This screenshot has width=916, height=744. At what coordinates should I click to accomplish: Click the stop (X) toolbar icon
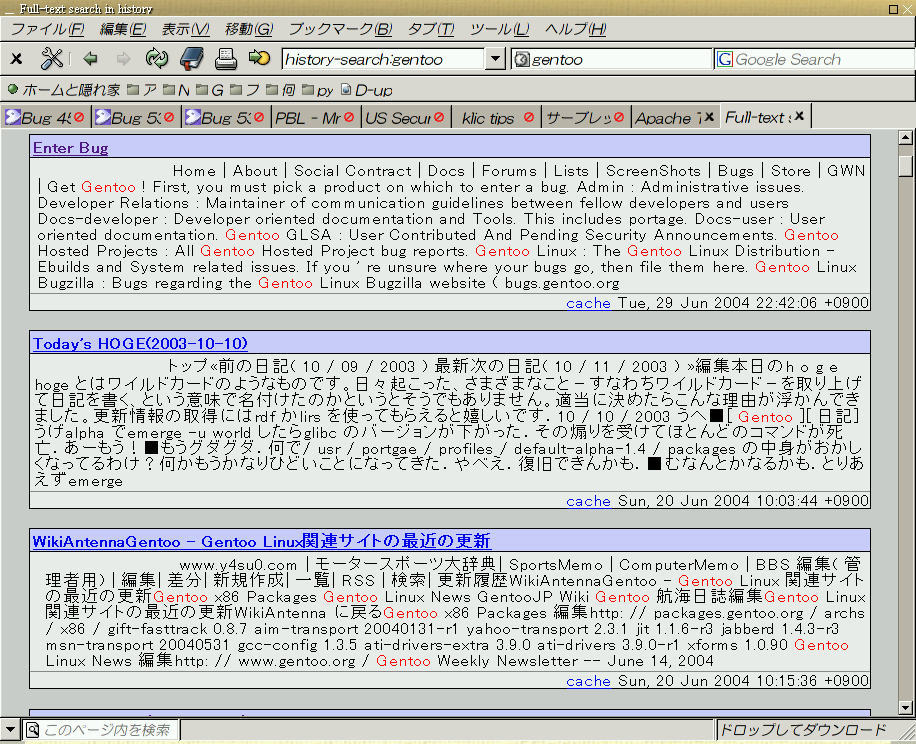point(16,58)
